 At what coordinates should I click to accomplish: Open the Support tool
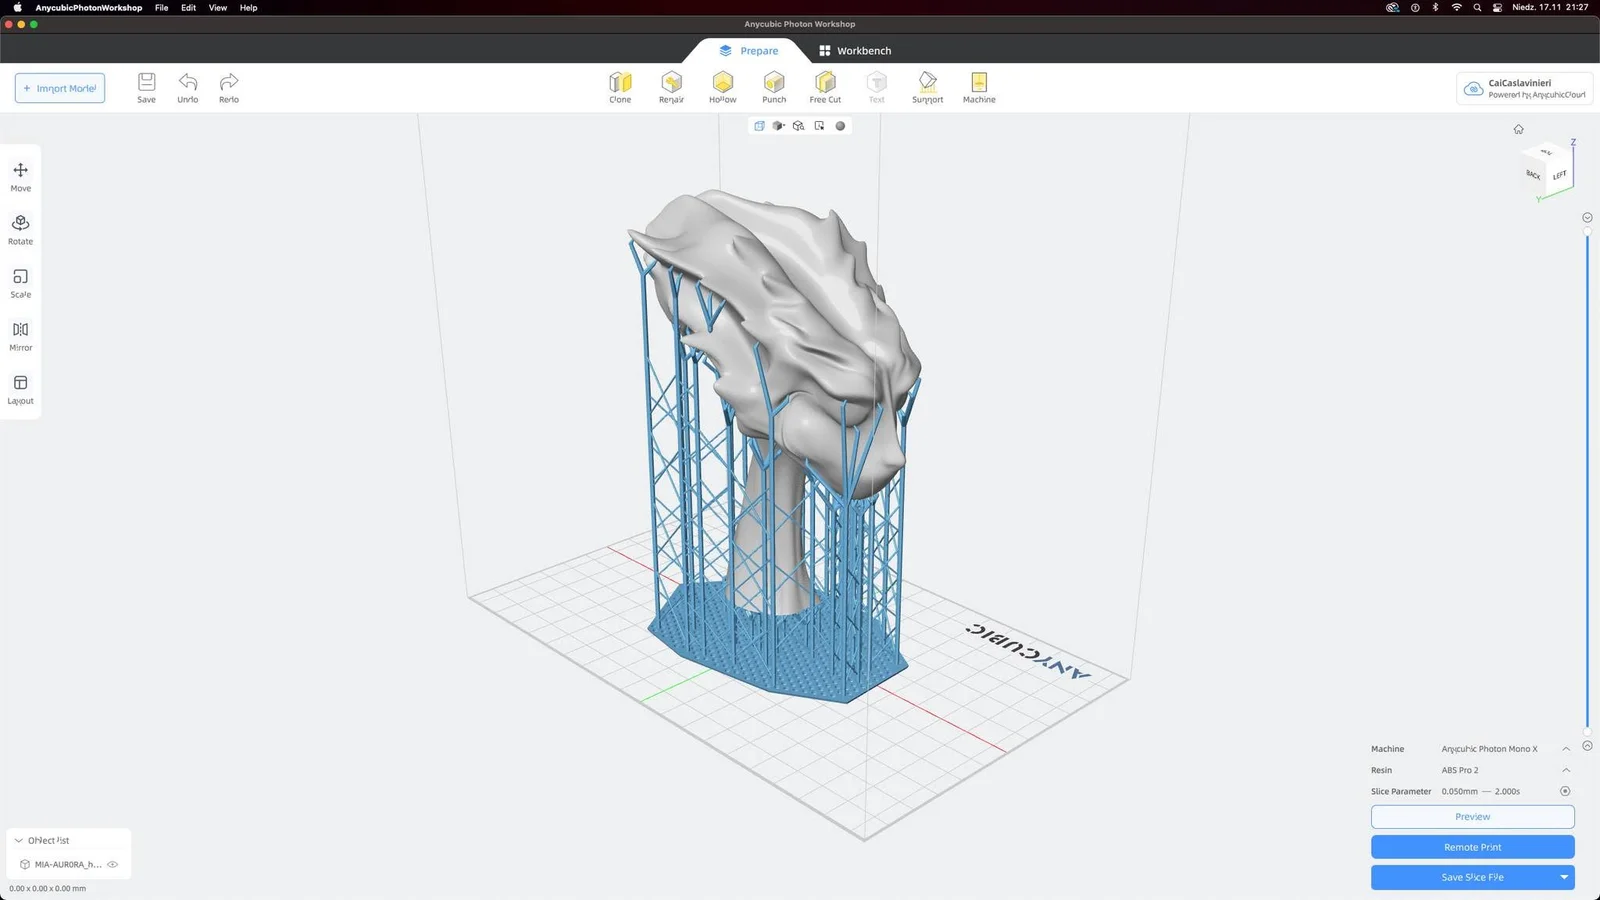point(927,87)
